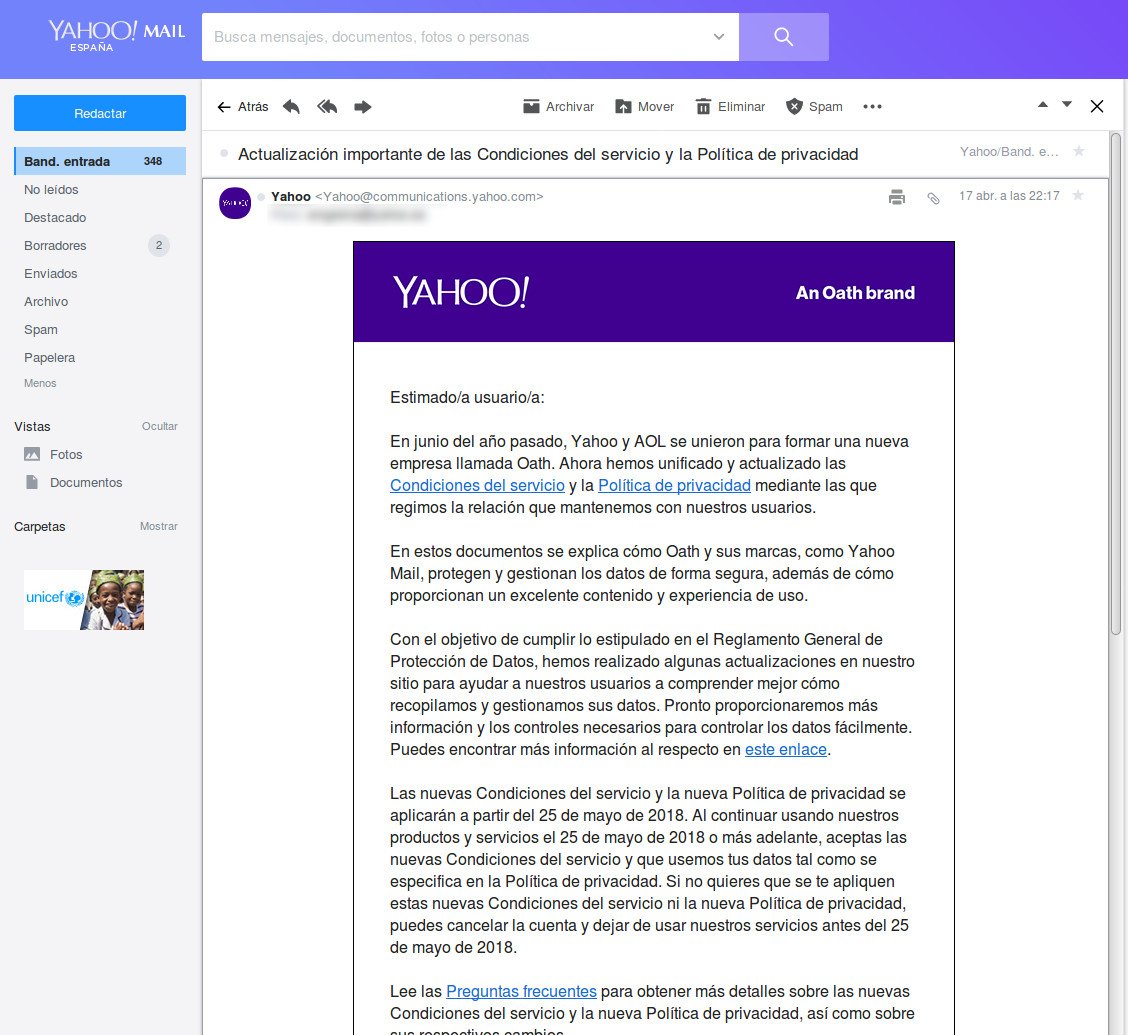Go back with the Atrás arrow
This screenshot has height=1035, width=1128.
click(243, 106)
